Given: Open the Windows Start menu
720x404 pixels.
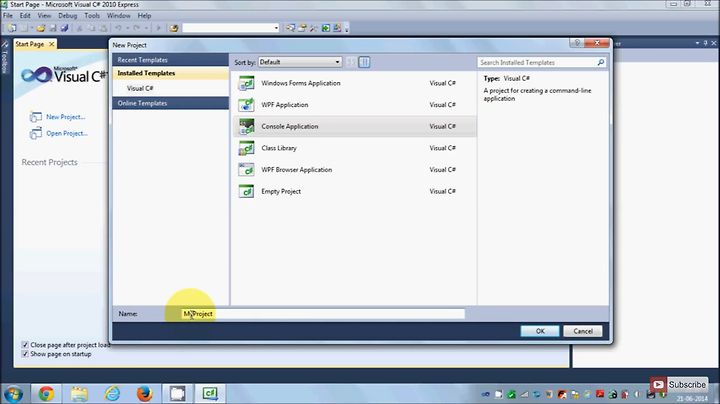Looking at the screenshot, I should pos(13,394).
